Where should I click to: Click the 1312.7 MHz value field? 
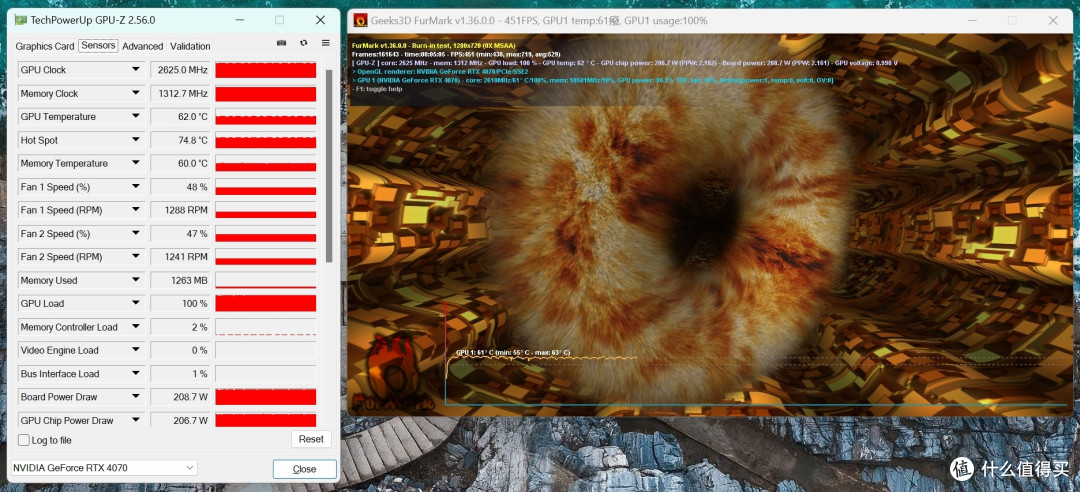pyautogui.click(x=180, y=94)
